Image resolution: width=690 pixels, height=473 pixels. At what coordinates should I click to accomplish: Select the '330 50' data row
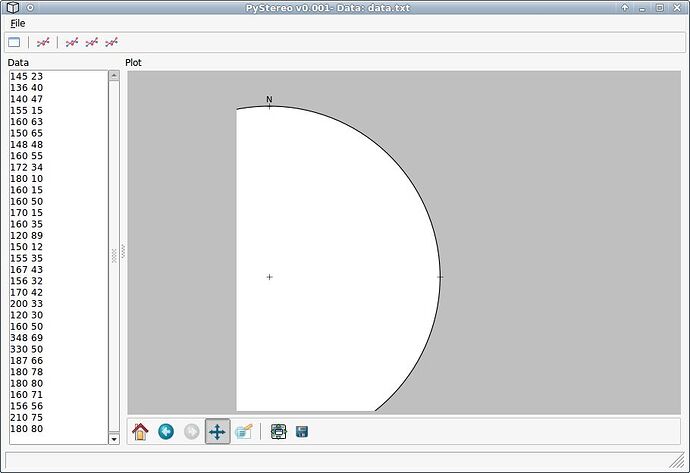(59, 349)
